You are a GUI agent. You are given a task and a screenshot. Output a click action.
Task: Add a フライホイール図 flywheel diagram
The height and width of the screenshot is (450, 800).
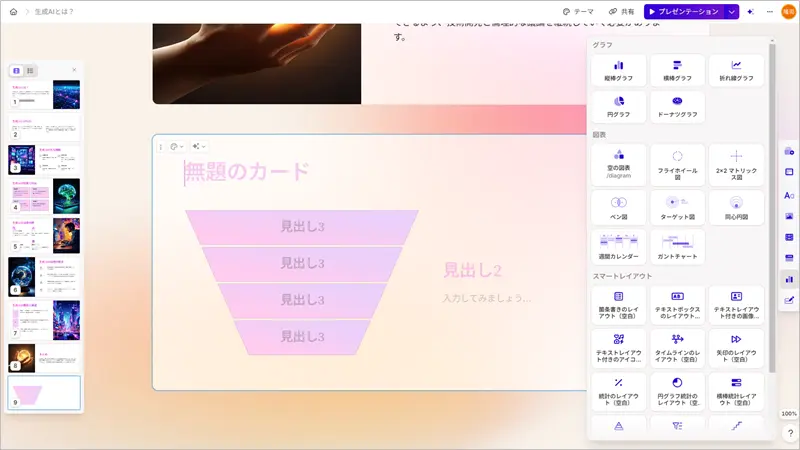coord(677,162)
